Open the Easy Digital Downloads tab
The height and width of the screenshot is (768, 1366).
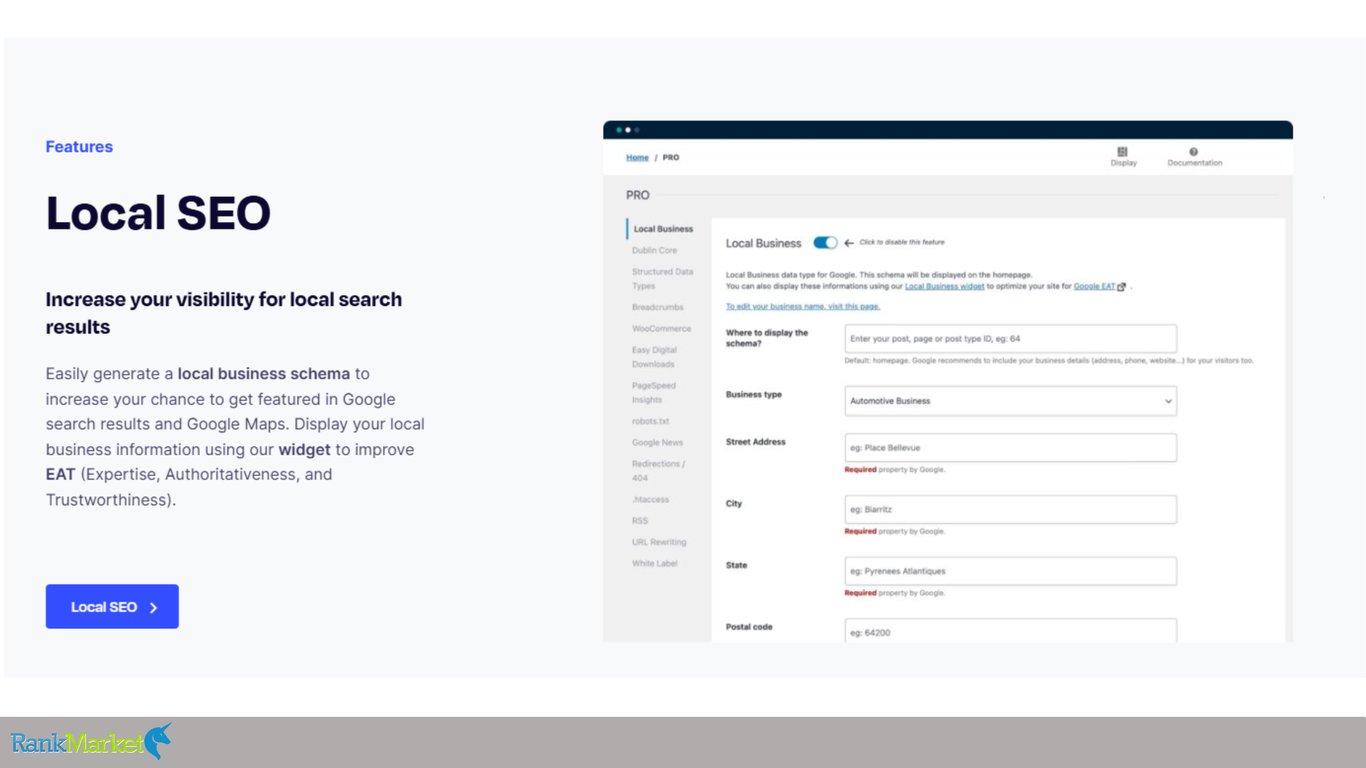coord(654,357)
